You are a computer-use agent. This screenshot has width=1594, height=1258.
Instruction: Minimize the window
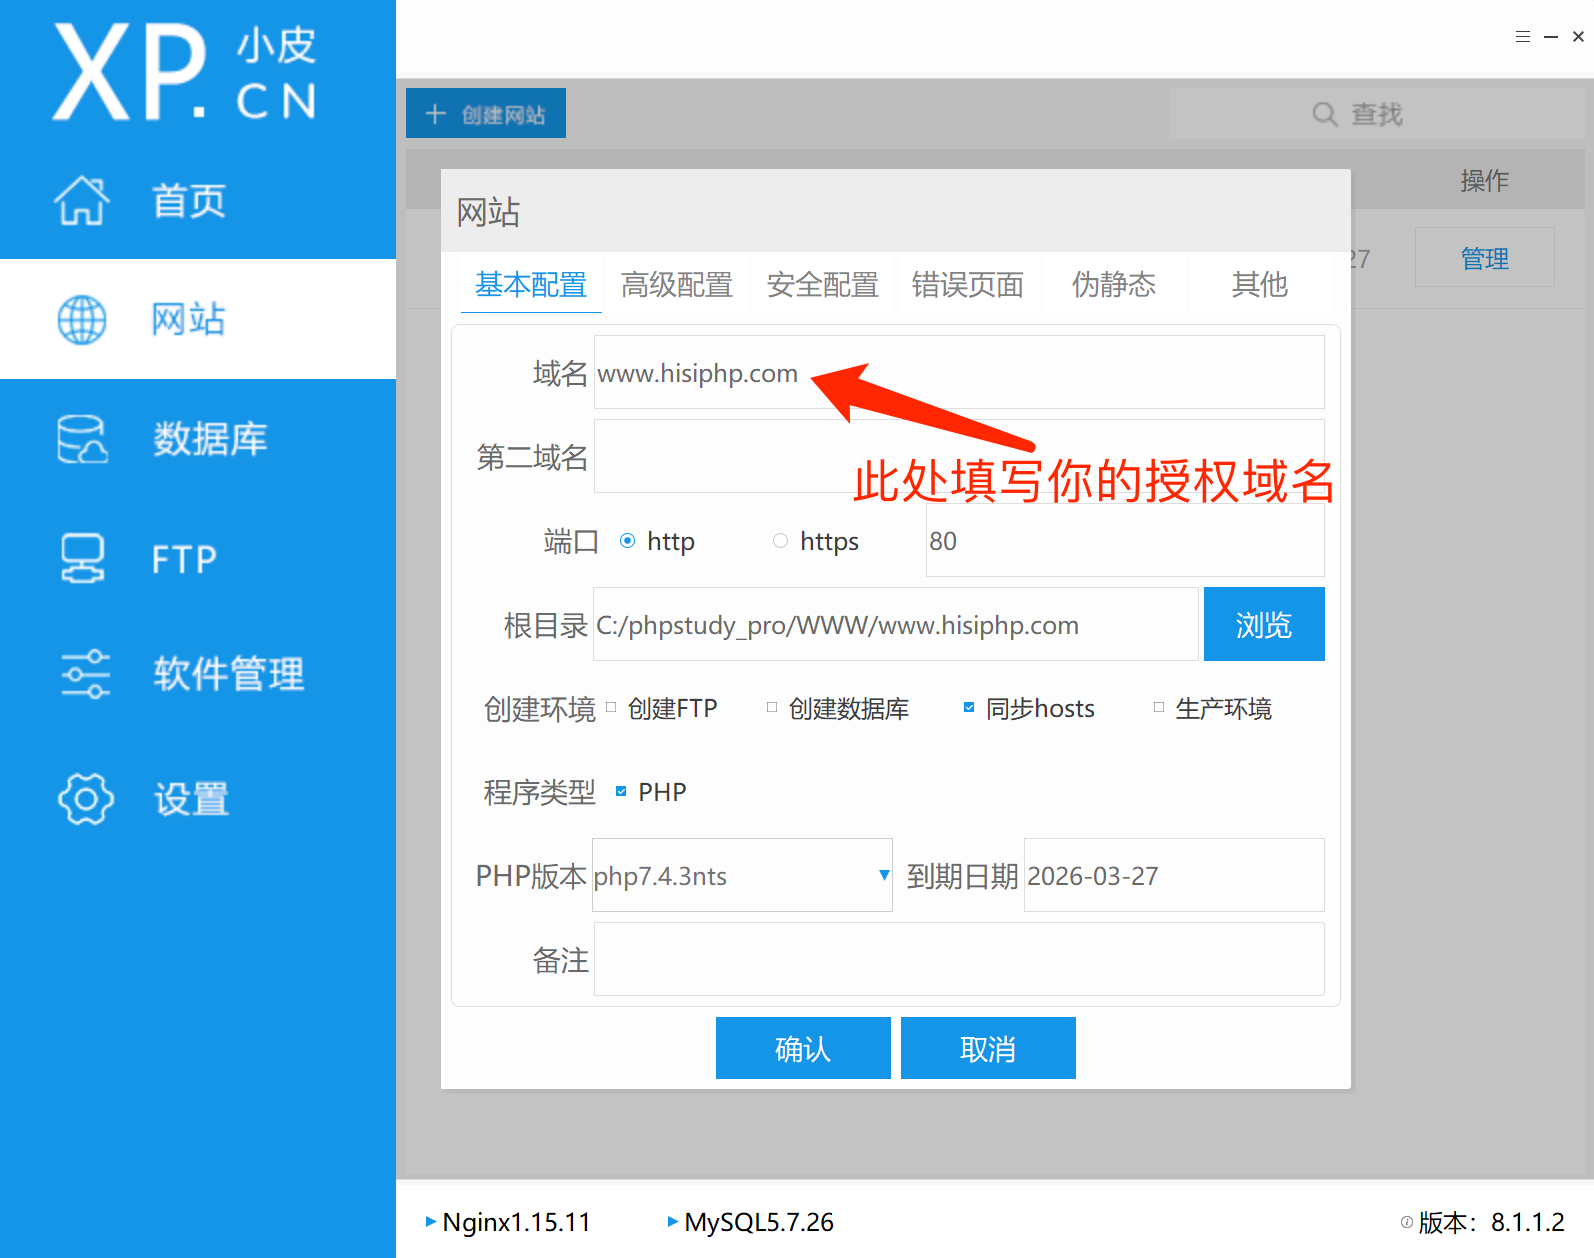point(1551,37)
